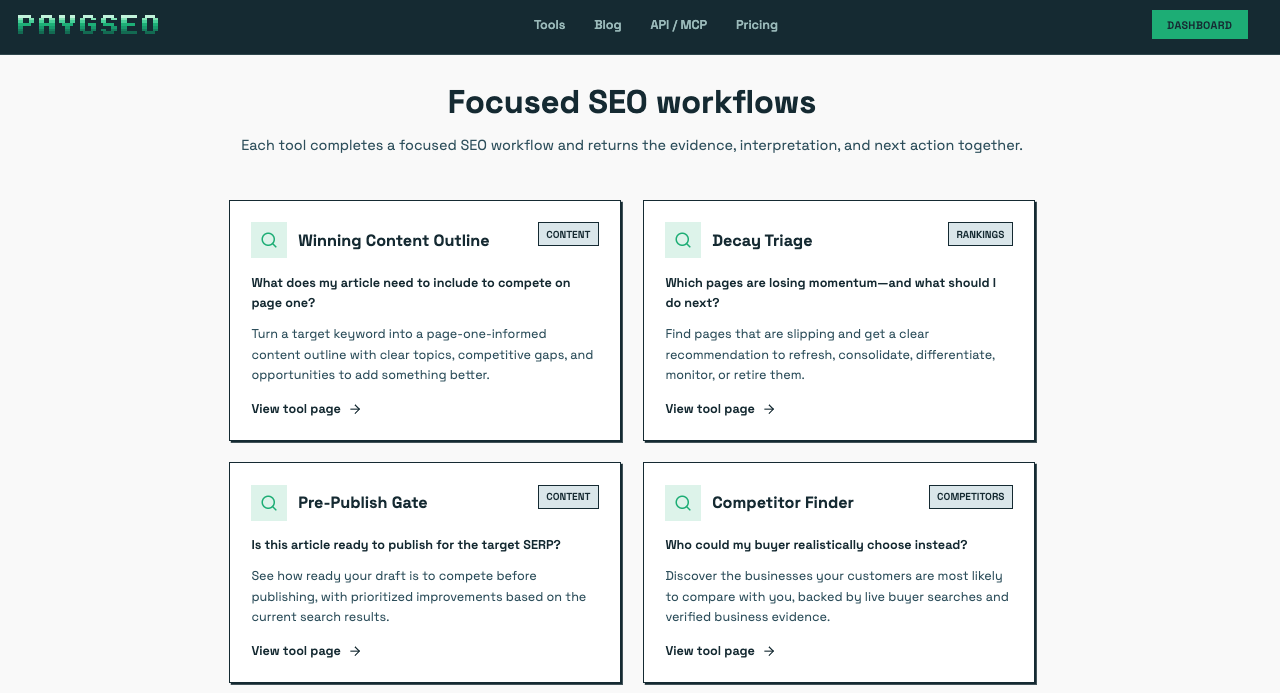This screenshot has height=693, width=1280.
Task: View tool page for Decay Triage
Action: click(x=720, y=409)
